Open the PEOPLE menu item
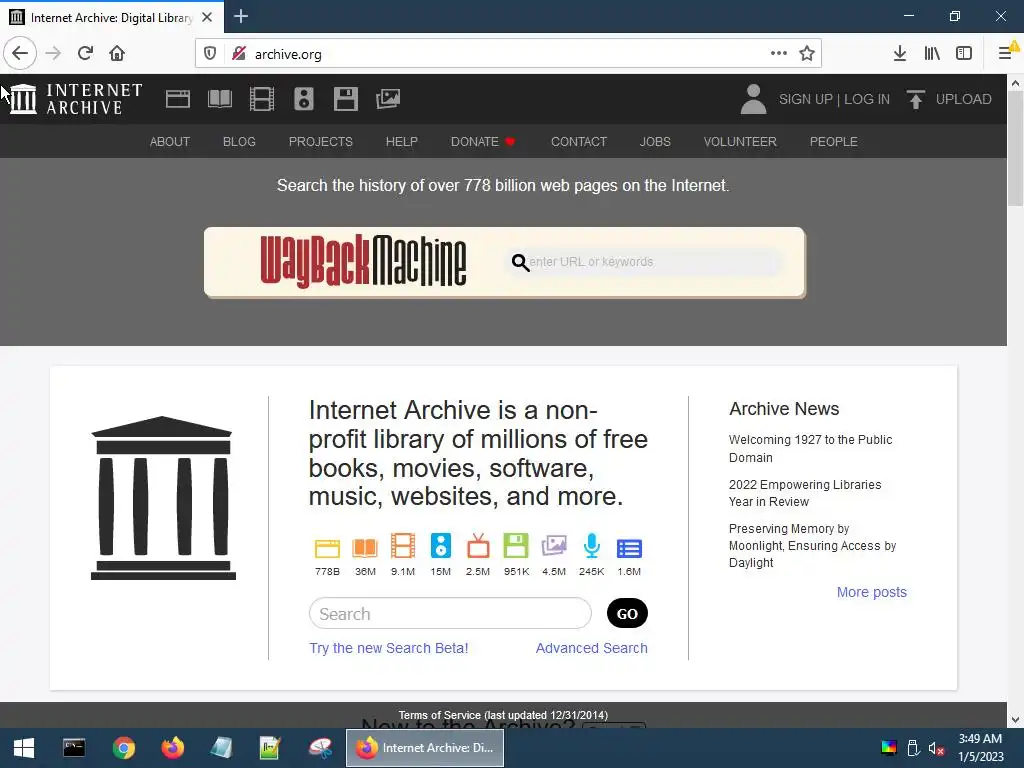The width and height of the screenshot is (1024, 768). coord(833,142)
